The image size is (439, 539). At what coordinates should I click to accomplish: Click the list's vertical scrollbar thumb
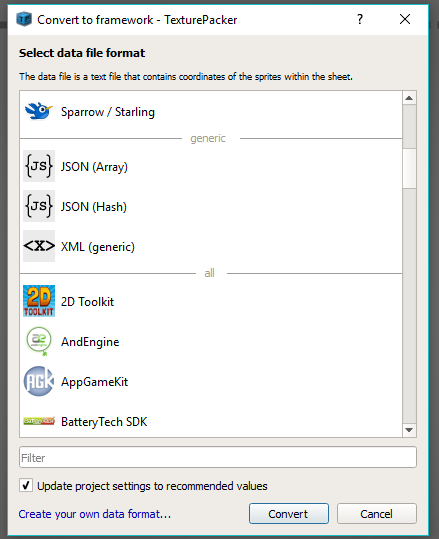tap(409, 168)
